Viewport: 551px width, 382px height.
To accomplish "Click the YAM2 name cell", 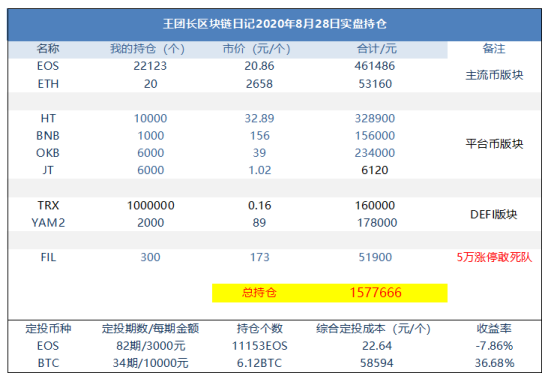I will click(48, 222).
